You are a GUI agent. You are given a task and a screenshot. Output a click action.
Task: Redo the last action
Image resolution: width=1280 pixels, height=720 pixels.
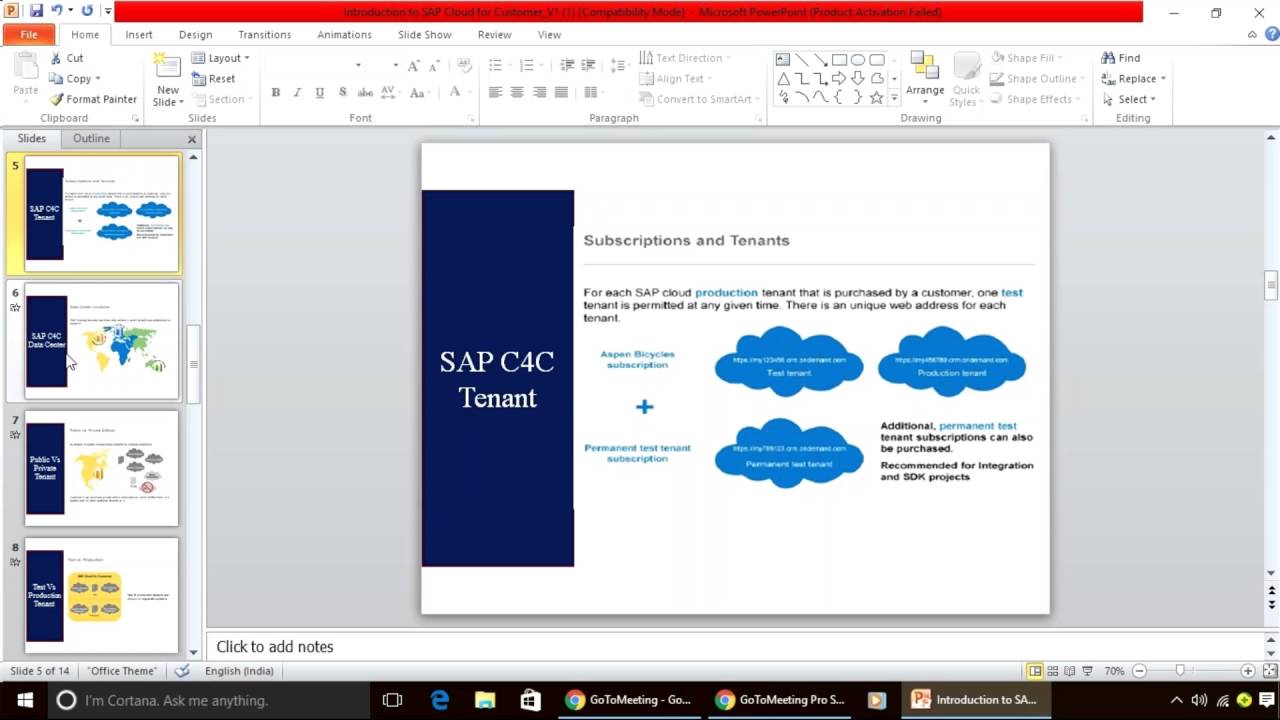(x=87, y=11)
